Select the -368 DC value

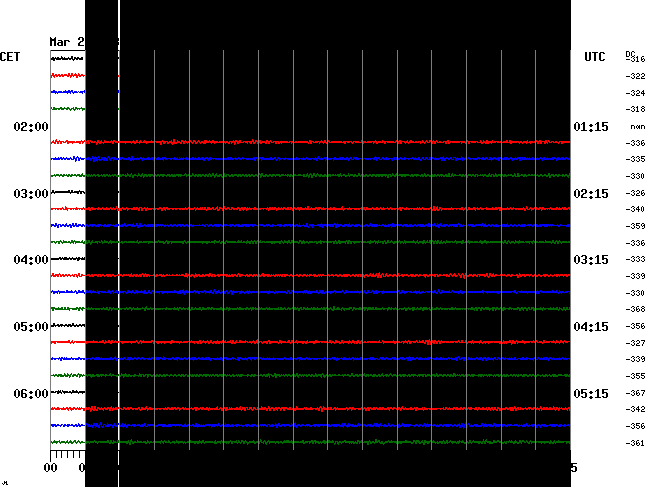click(635, 309)
